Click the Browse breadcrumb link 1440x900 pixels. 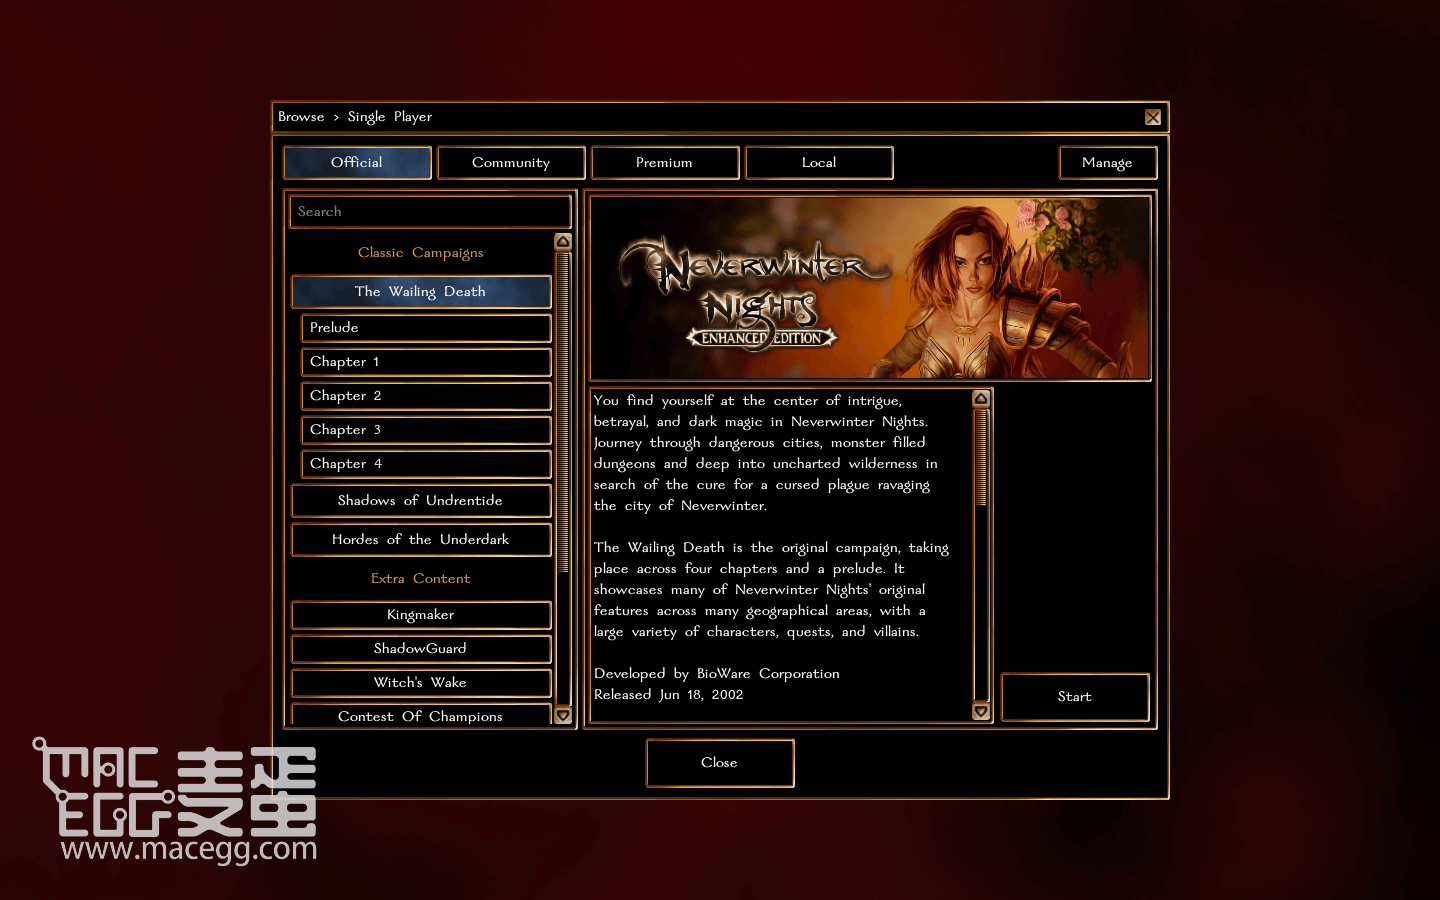[301, 117]
